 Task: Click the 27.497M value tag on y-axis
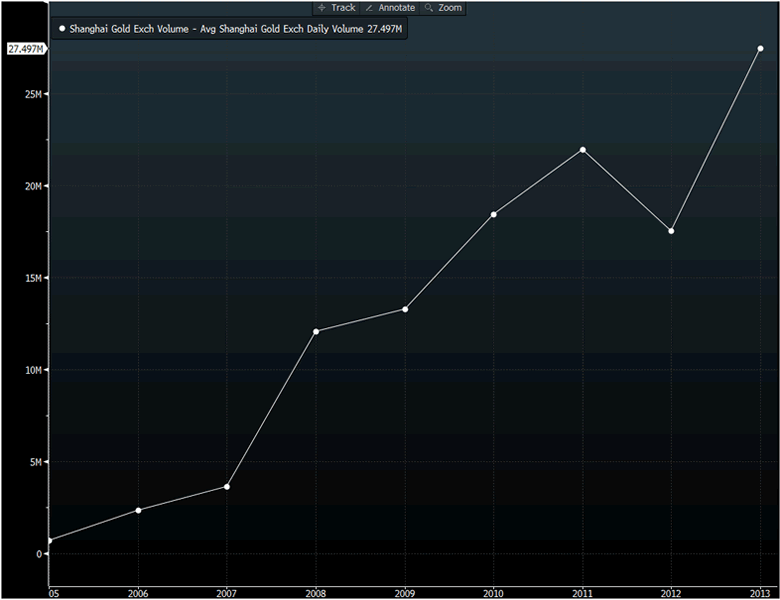[25, 48]
